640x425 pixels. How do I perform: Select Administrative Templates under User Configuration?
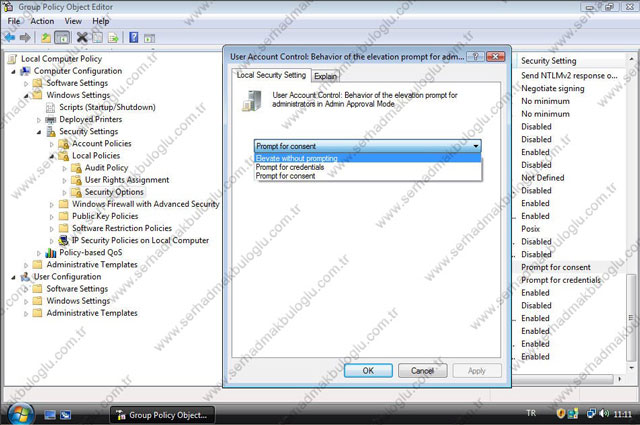(x=92, y=313)
